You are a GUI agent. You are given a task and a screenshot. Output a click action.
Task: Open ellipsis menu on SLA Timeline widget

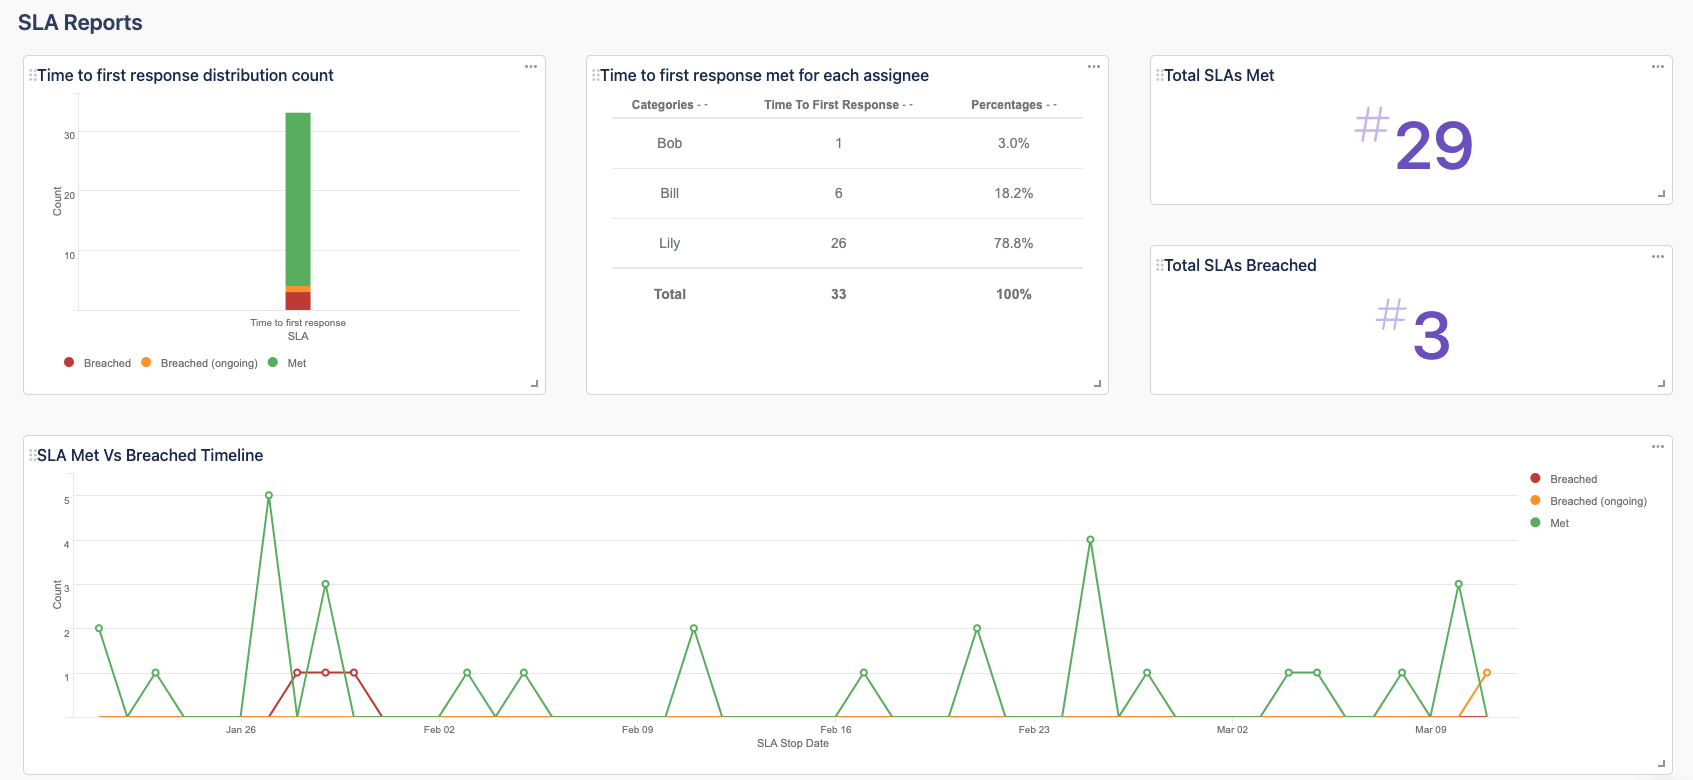[x=1658, y=447]
